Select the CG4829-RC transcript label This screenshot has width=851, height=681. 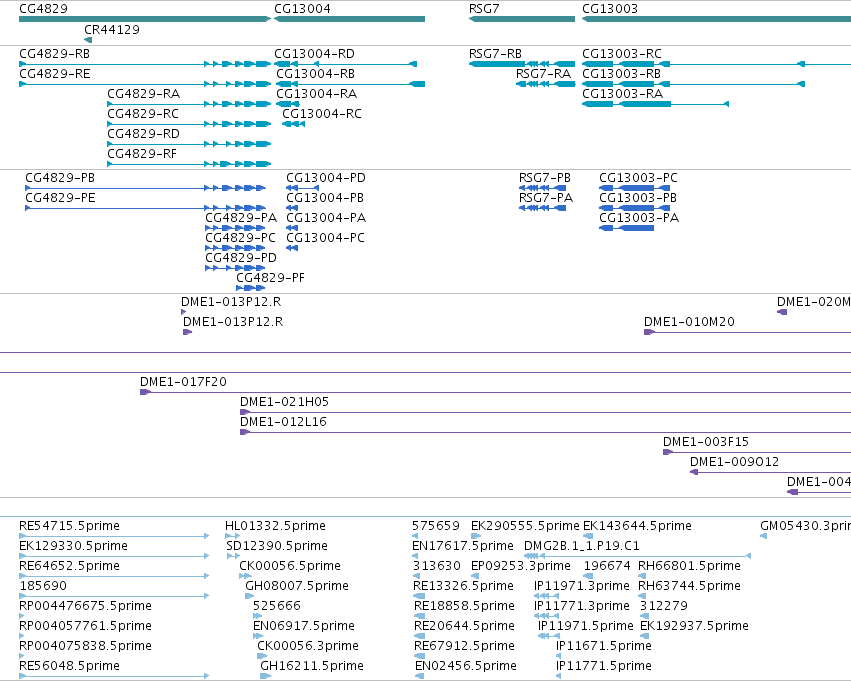tap(143, 114)
